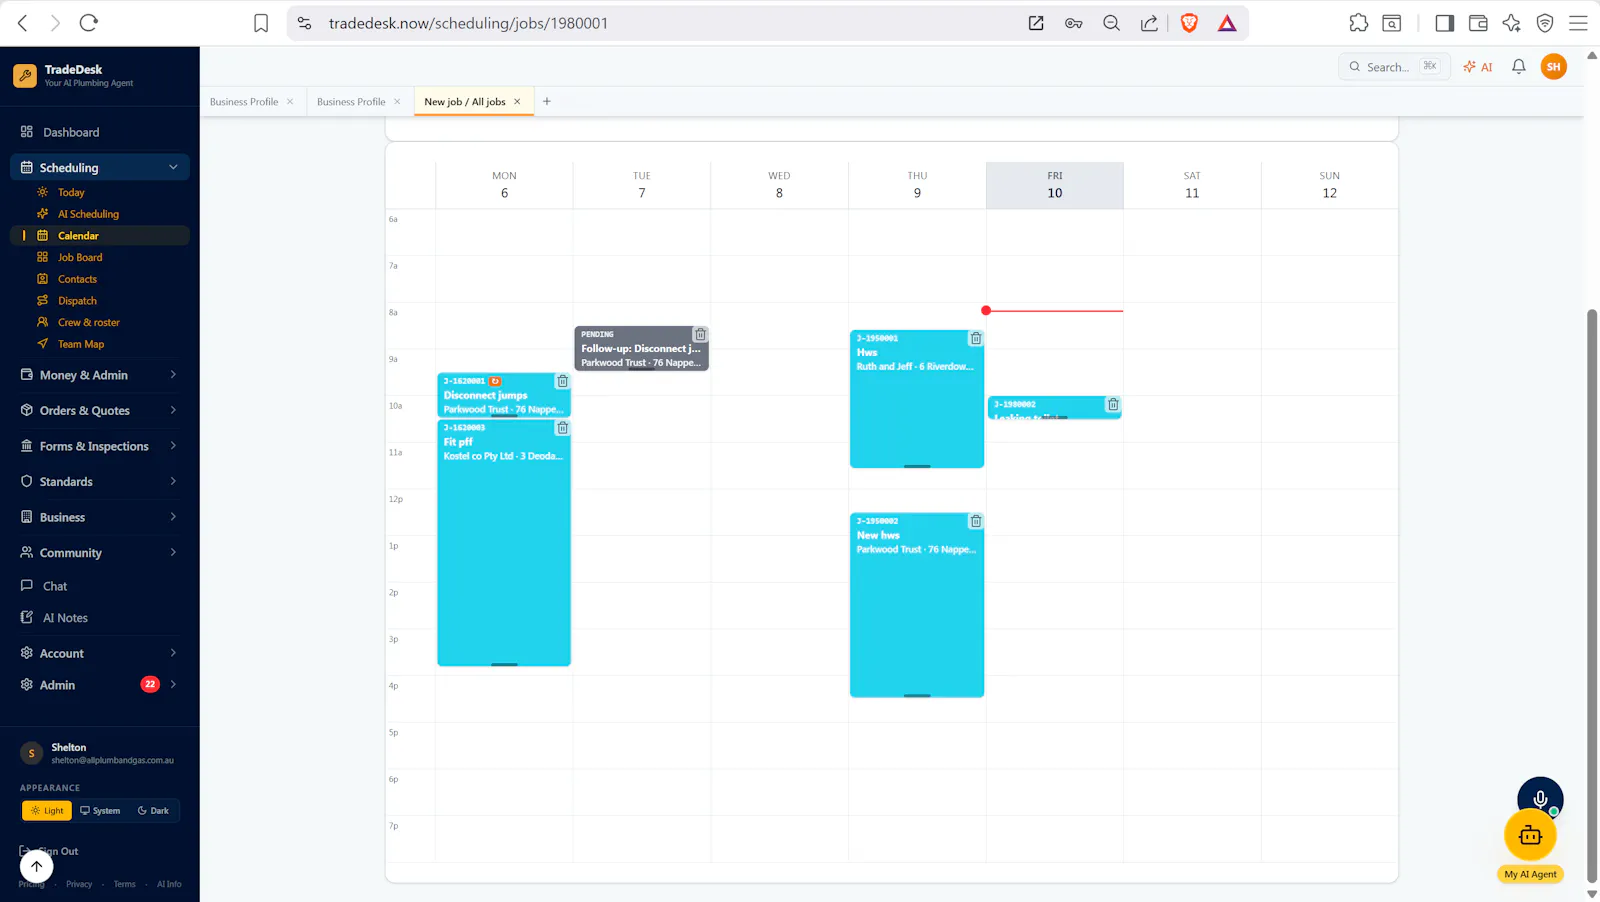Screen dimensions: 1600x902
Task: Expand the Standards section
Action: pyautogui.click(x=100, y=481)
